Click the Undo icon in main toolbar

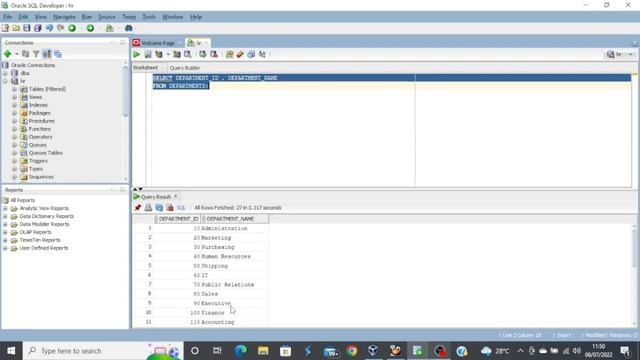[x=49, y=28]
